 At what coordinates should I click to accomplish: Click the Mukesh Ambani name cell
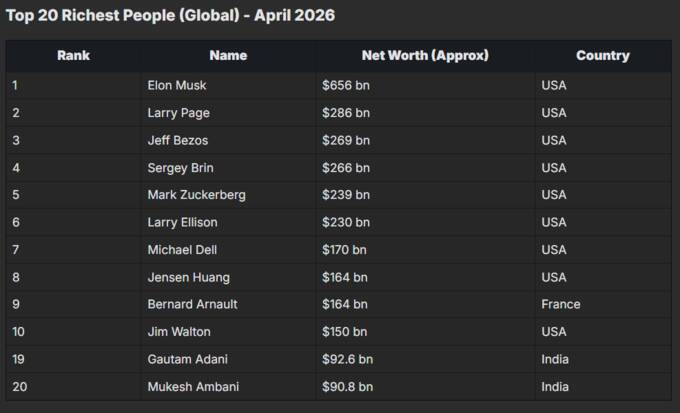pyautogui.click(x=229, y=387)
